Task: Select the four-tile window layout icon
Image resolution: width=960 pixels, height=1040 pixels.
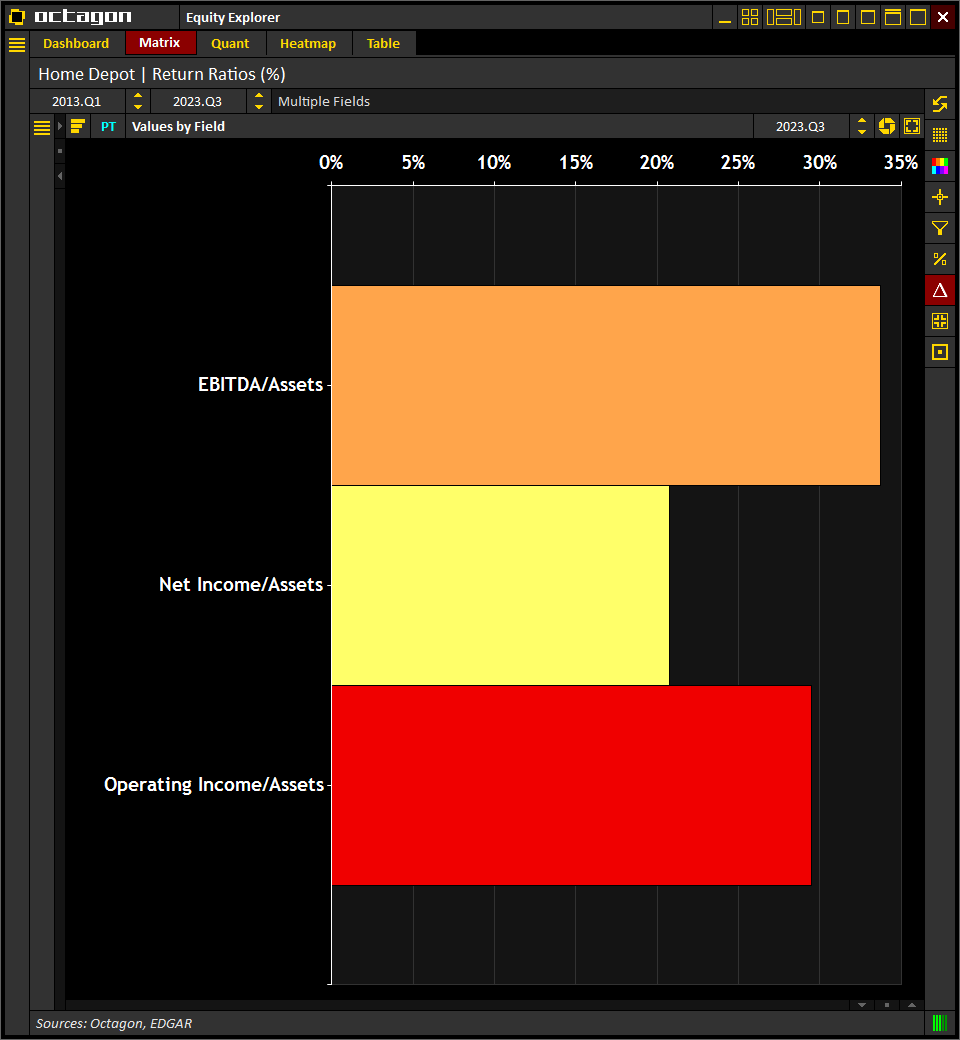Action: click(750, 17)
